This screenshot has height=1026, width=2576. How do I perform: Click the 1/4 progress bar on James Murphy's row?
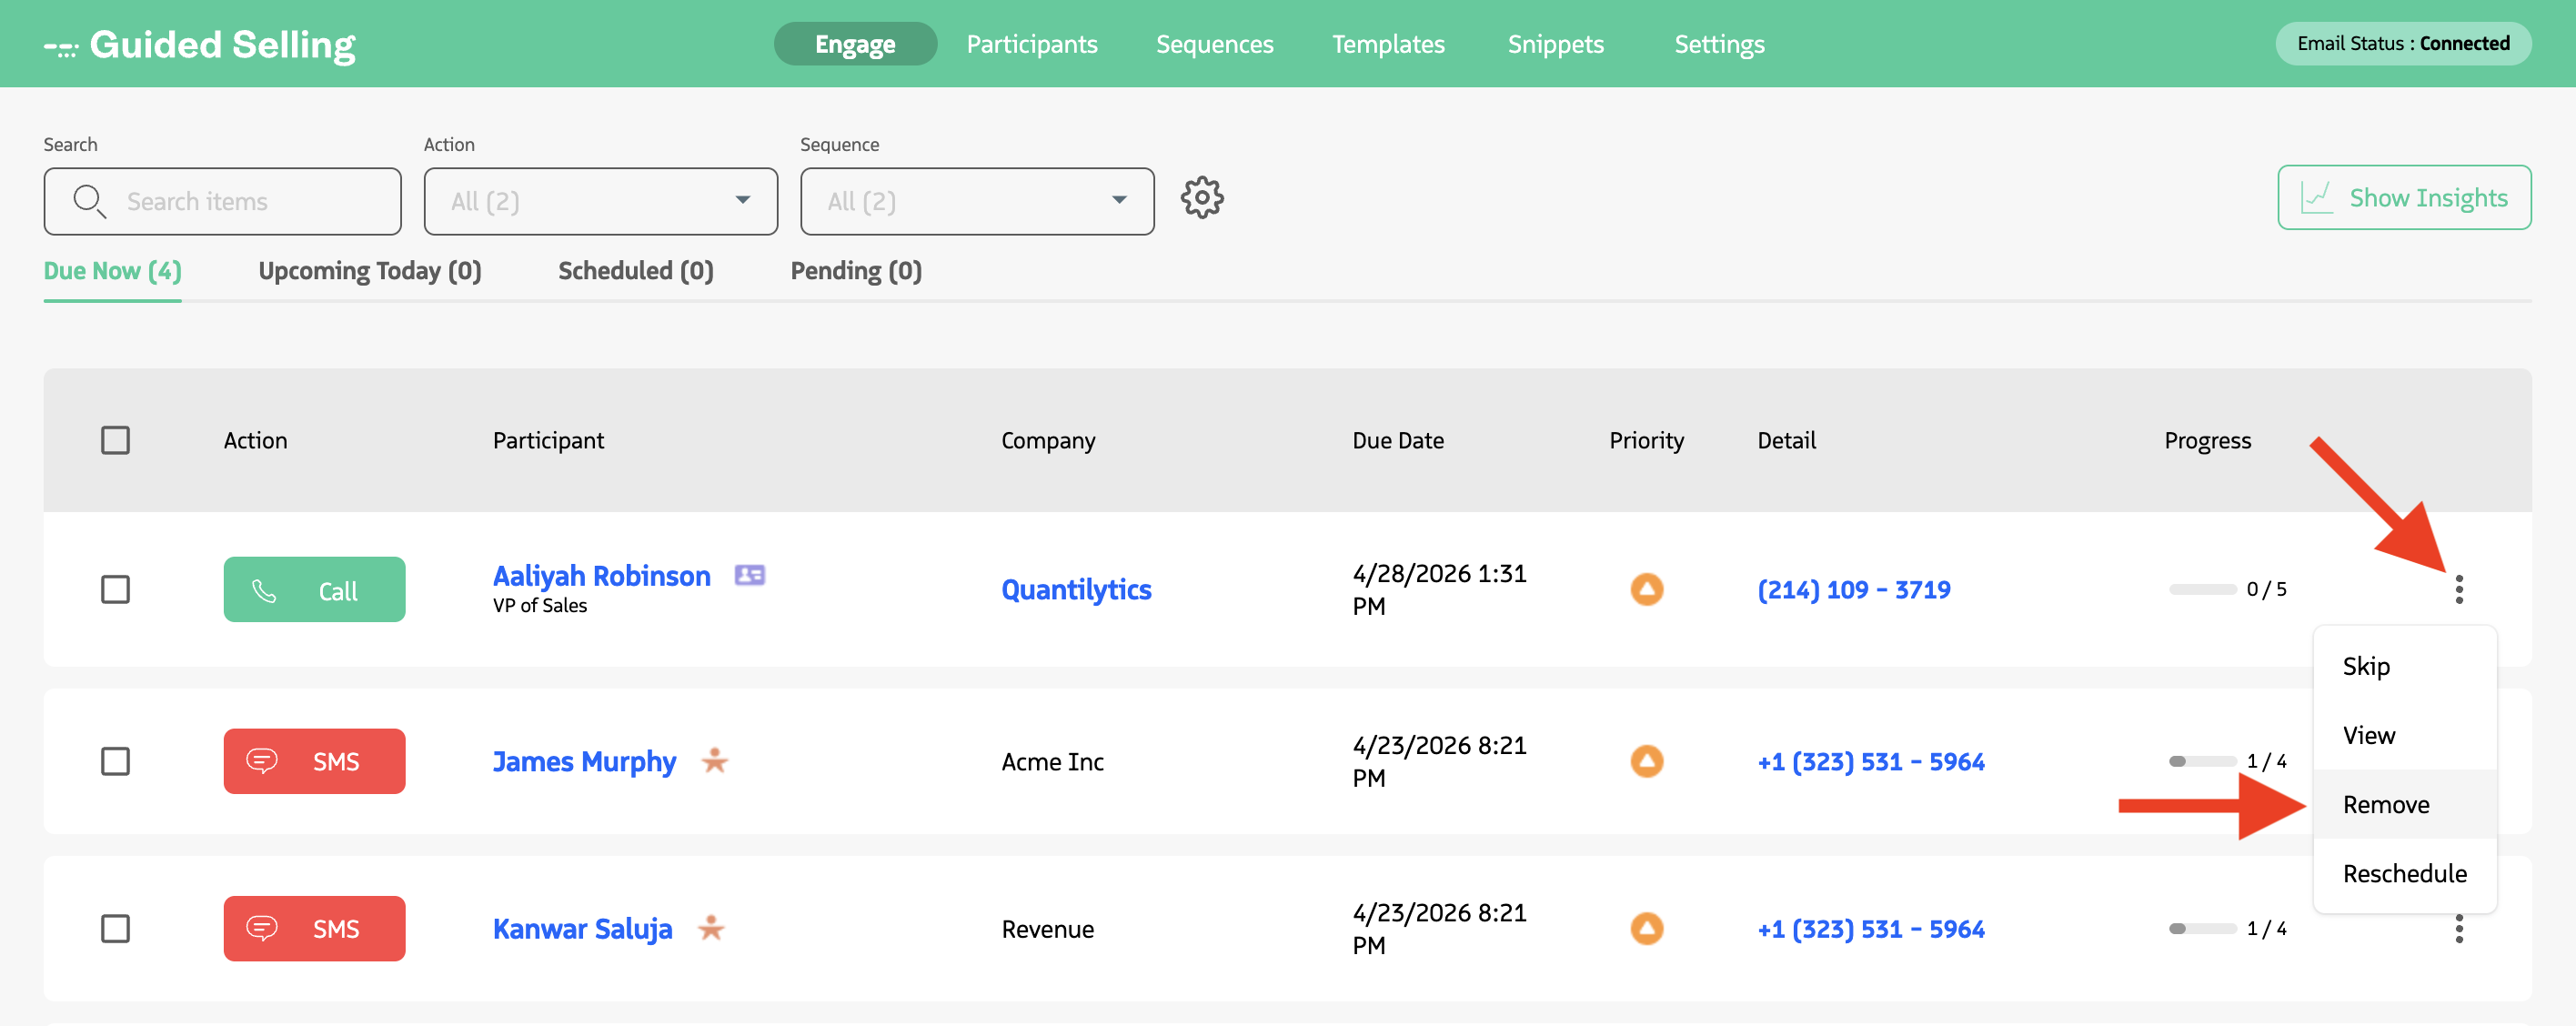pyautogui.click(x=2203, y=761)
